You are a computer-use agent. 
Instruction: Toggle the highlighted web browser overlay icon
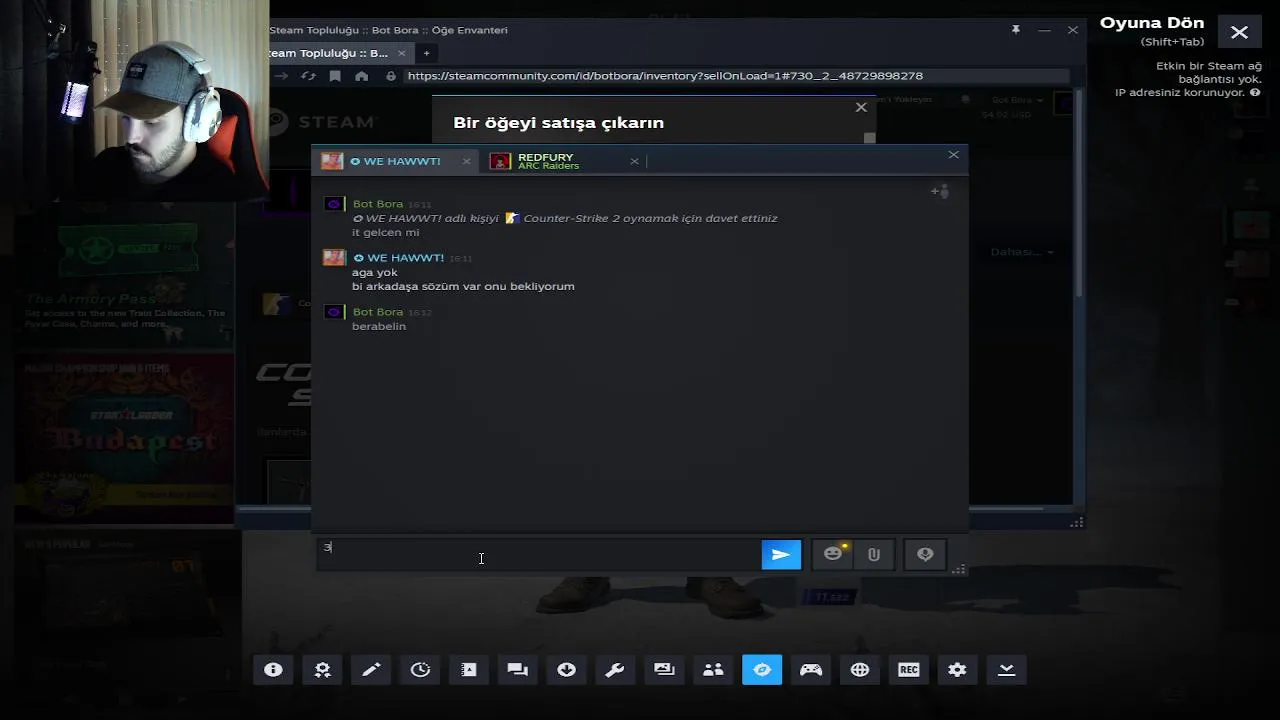(762, 670)
